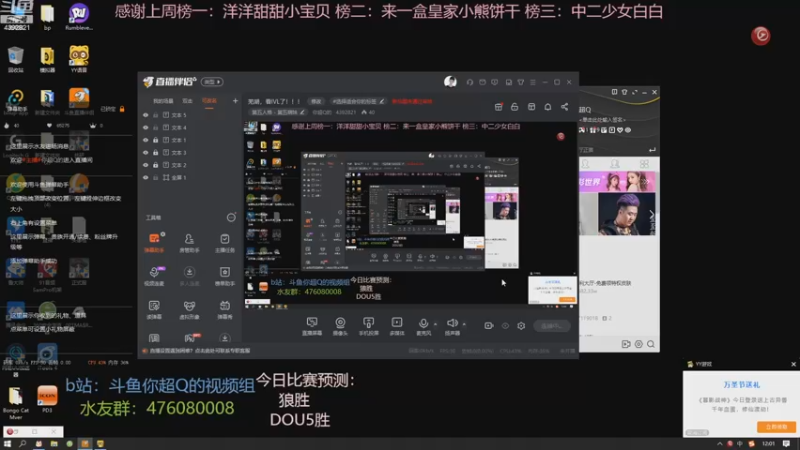Expand next banner arrow in YY window
This screenshot has height=450, width=800.
(652, 214)
